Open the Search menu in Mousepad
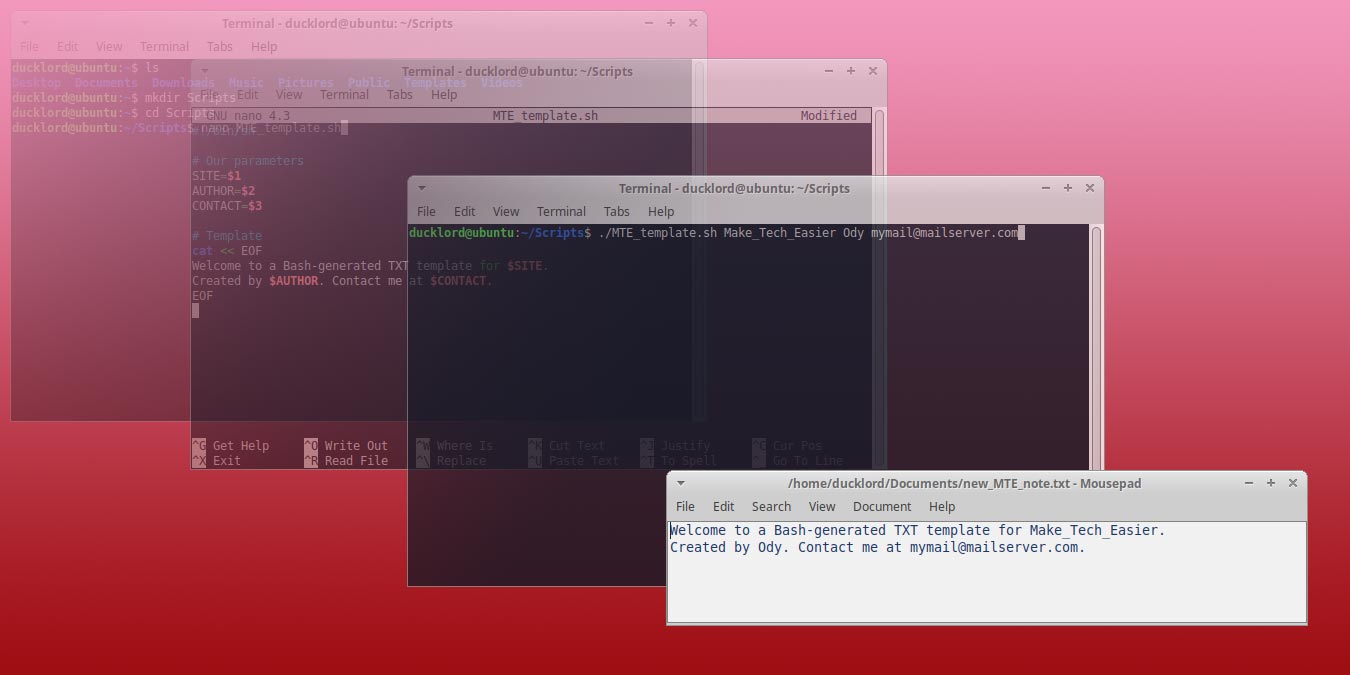 [771, 506]
